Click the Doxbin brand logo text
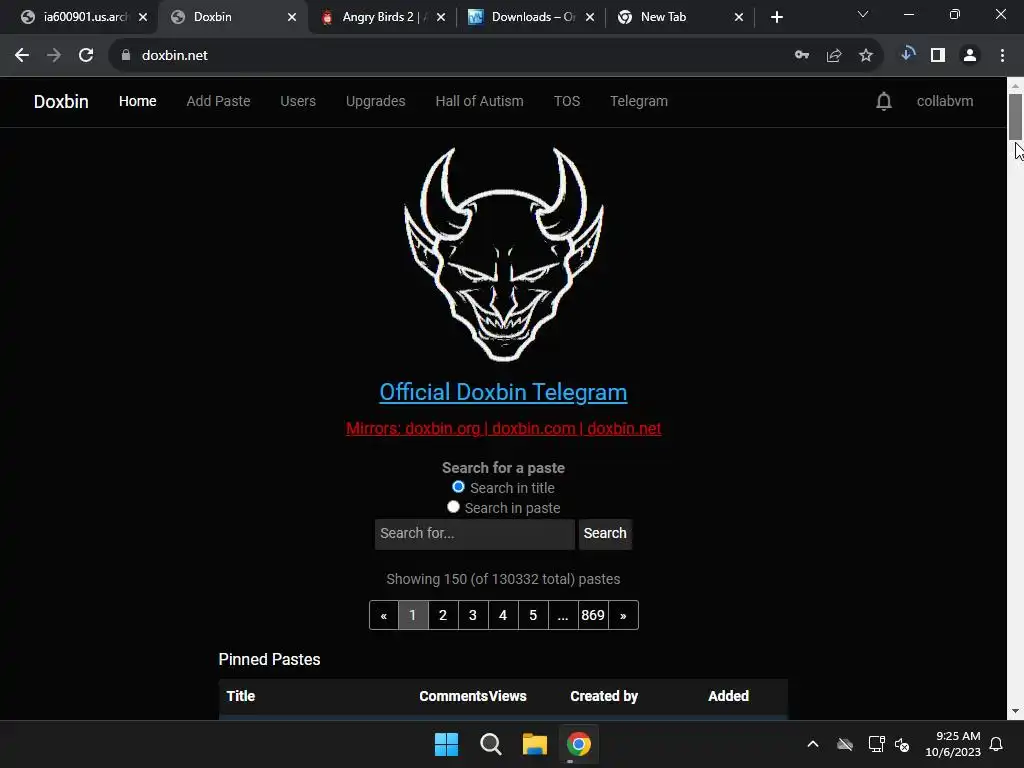Viewport: 1024px width, 768px height. click(x=61, y=101)
